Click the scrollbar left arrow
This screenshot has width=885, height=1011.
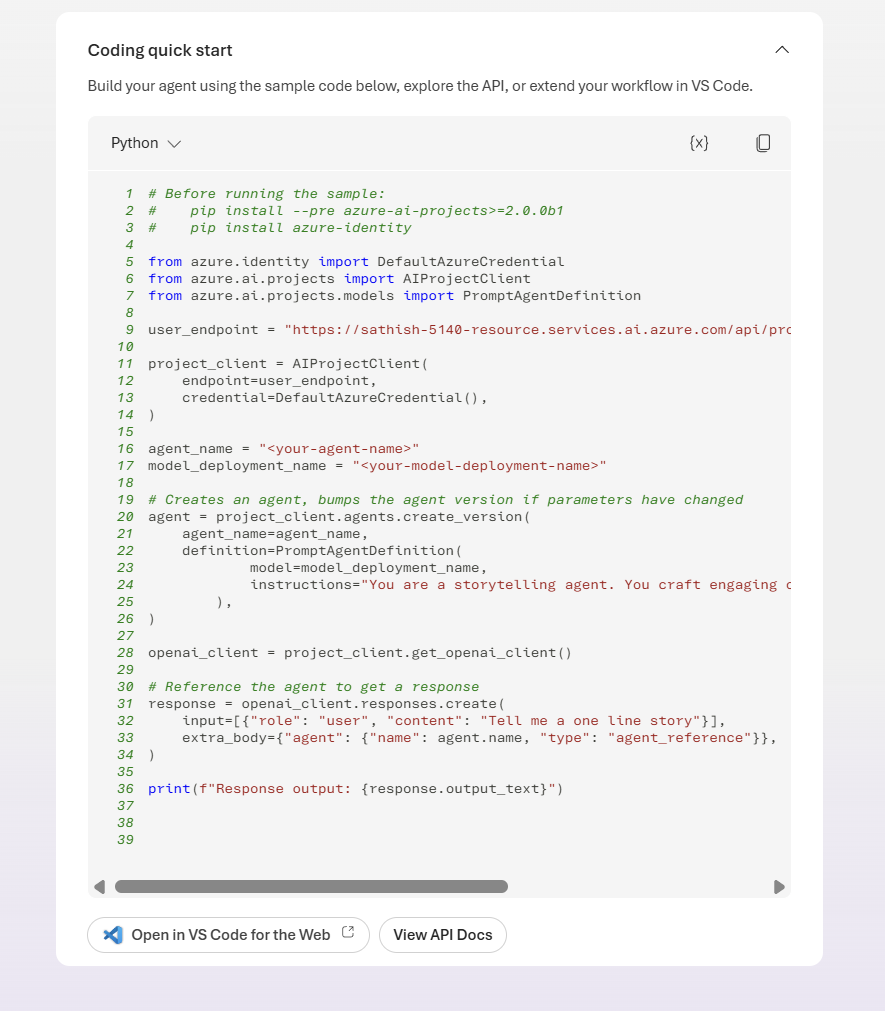click(x=99, y=886)
